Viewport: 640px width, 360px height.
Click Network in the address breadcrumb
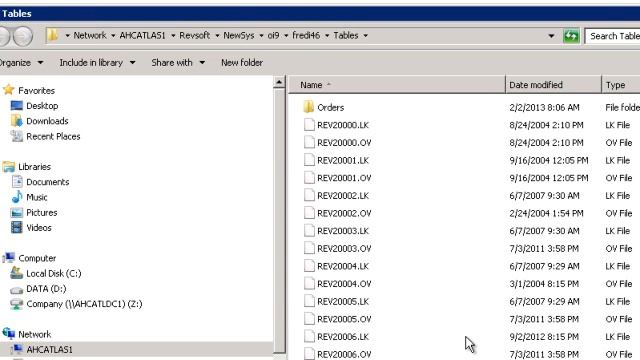[90, 36]
